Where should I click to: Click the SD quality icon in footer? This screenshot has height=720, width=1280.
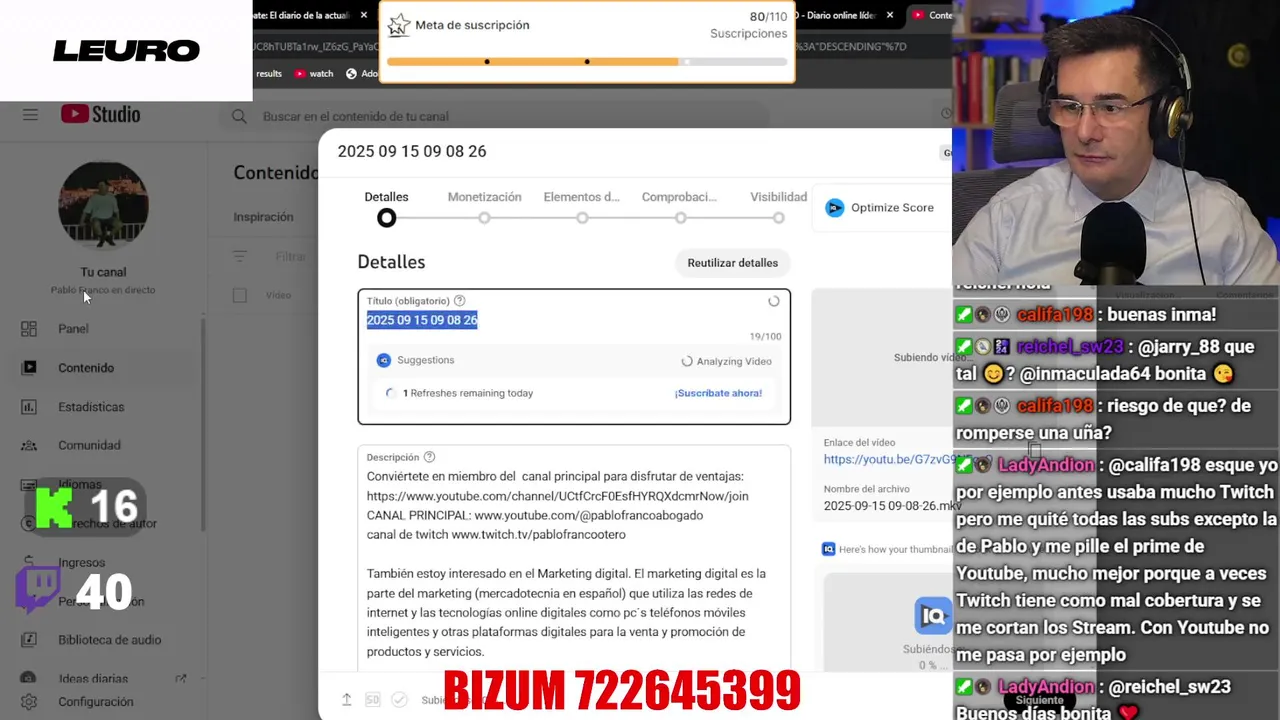pyautogui.click(x=372, y=700)
